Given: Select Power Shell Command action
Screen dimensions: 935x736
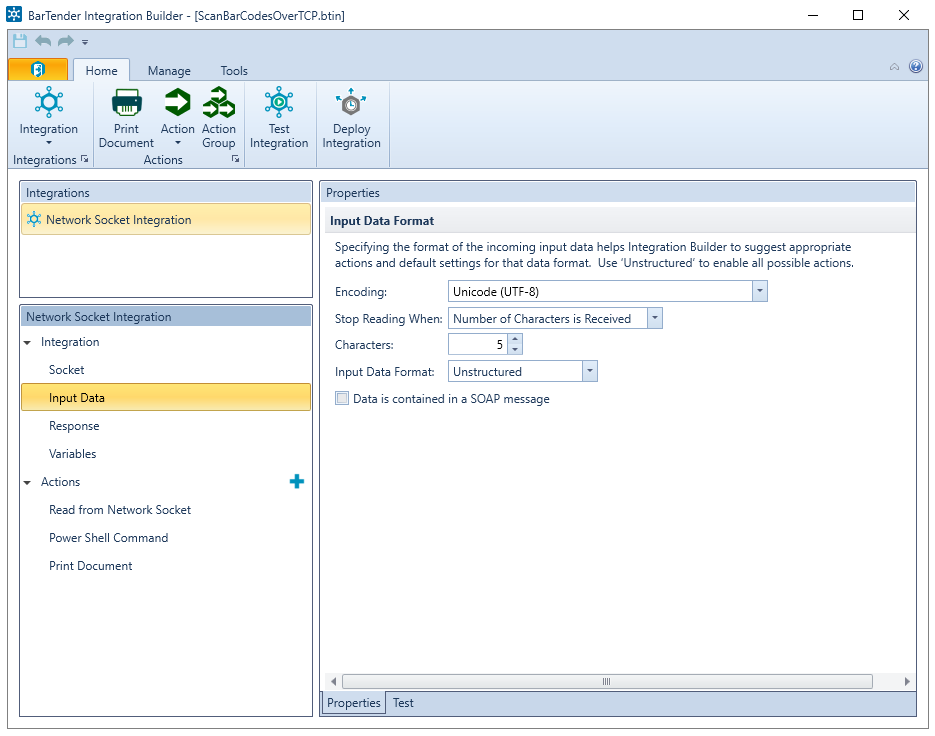Looking at the screenshot, I should point(166,538).
